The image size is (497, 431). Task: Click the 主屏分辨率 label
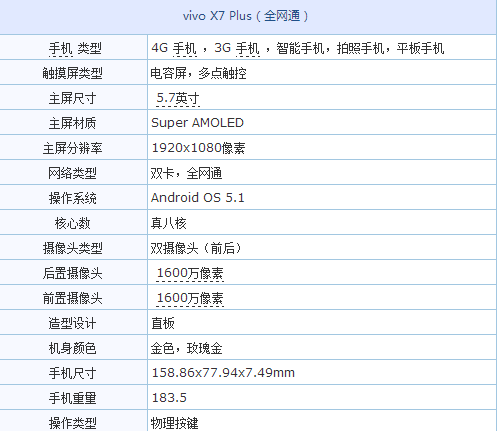[x=72, y=148]
